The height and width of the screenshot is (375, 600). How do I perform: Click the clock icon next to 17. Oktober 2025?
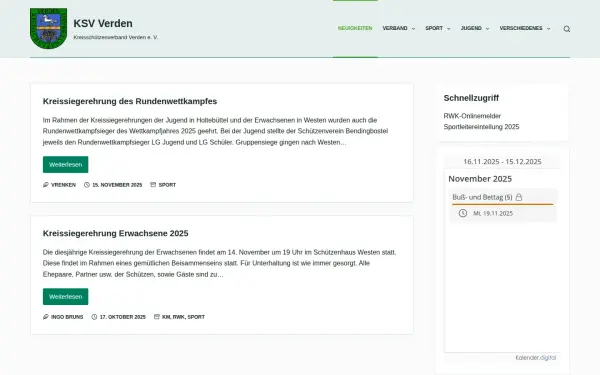point(94,317)
